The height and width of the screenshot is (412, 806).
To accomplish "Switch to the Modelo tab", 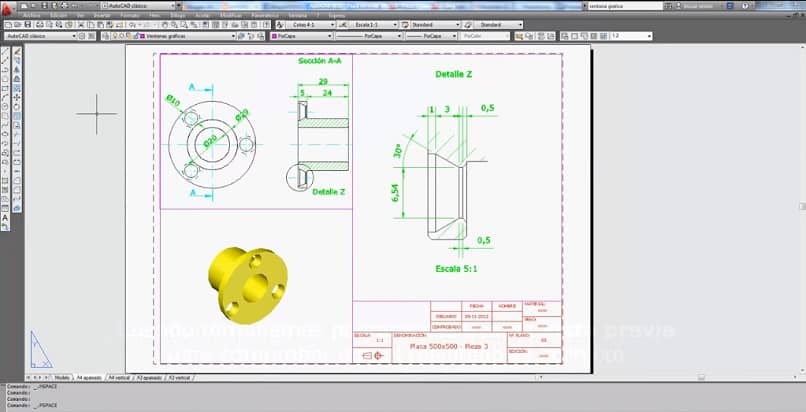I will pyautogui.click(x=62, y=378).
